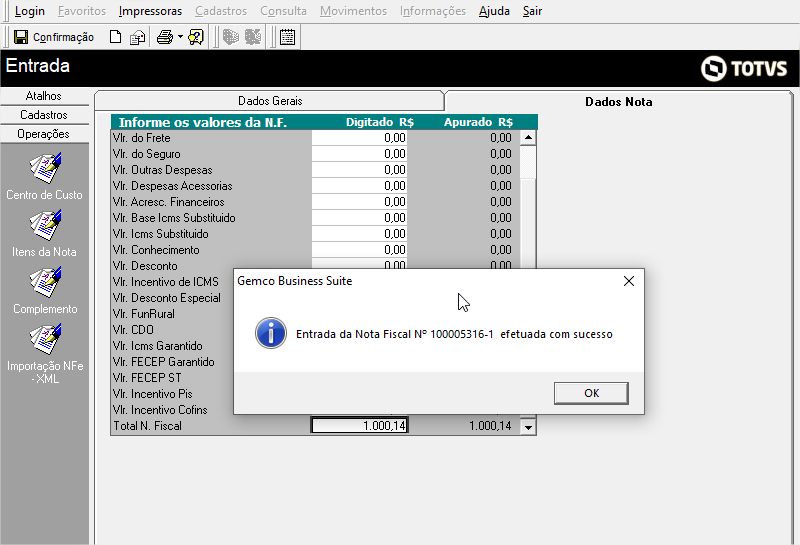This screenshot has height=545, width=800.
Task: Click the Vlr. Acresc. Financeiros Digitado field
Action: coord(360,202)
